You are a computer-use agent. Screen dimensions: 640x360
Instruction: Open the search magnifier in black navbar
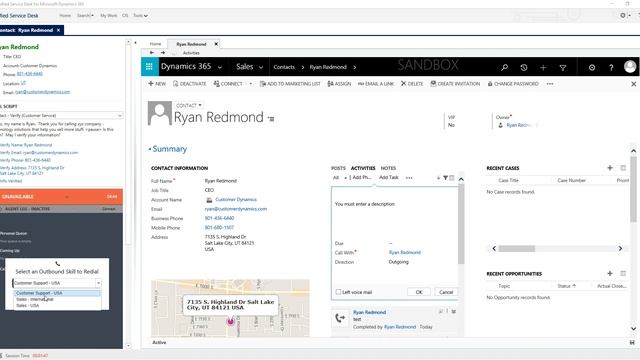[x=504, y=67]
